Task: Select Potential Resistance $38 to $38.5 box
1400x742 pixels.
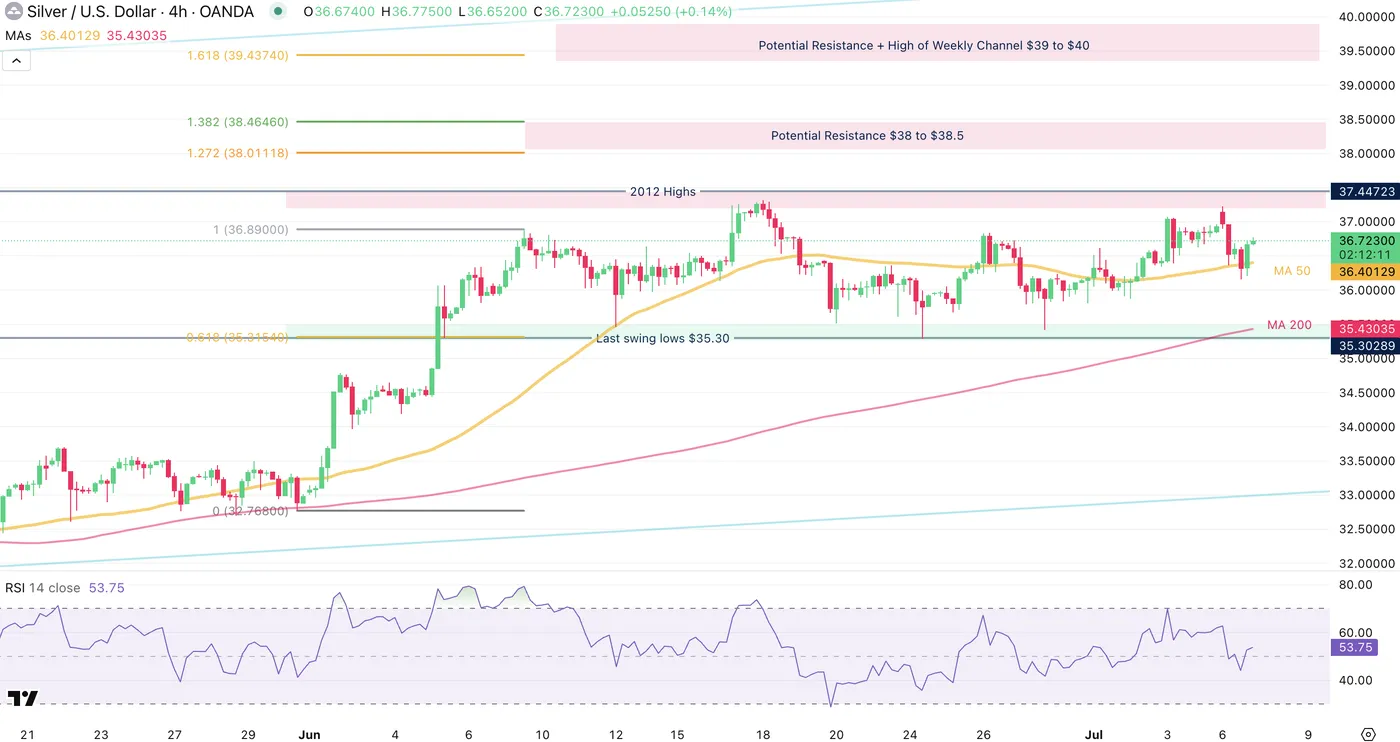Action: (866, 136)
